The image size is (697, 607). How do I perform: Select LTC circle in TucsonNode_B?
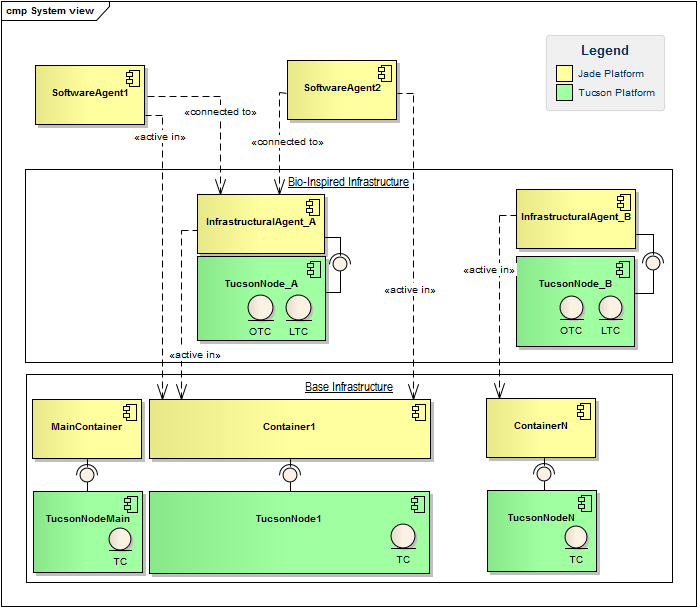(610, 307)
